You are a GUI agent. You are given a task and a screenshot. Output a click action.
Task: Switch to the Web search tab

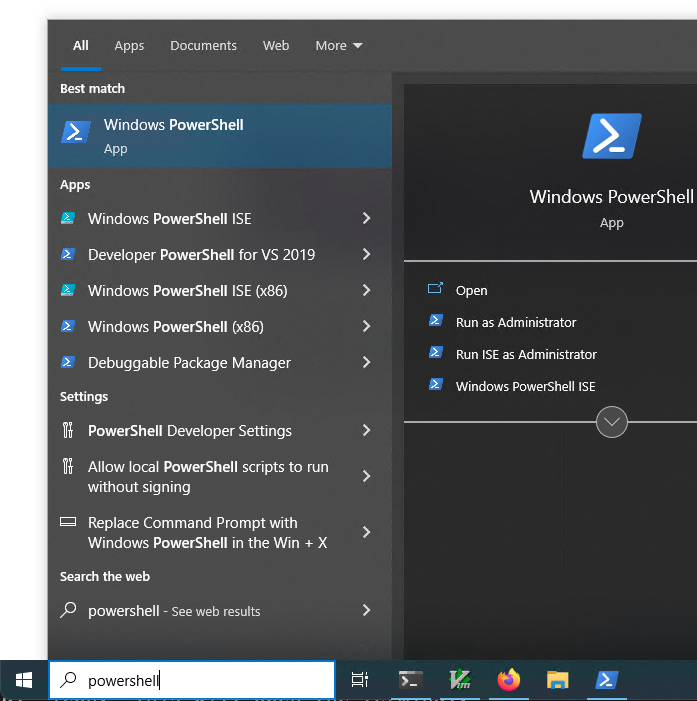(x=276, y=46)
